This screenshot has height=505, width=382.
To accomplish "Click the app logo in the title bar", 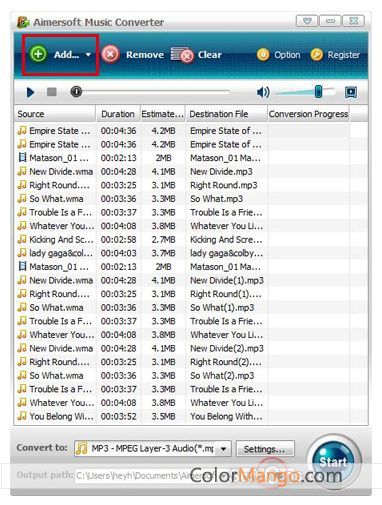I will pyautogui.click(x=23, y=22).
